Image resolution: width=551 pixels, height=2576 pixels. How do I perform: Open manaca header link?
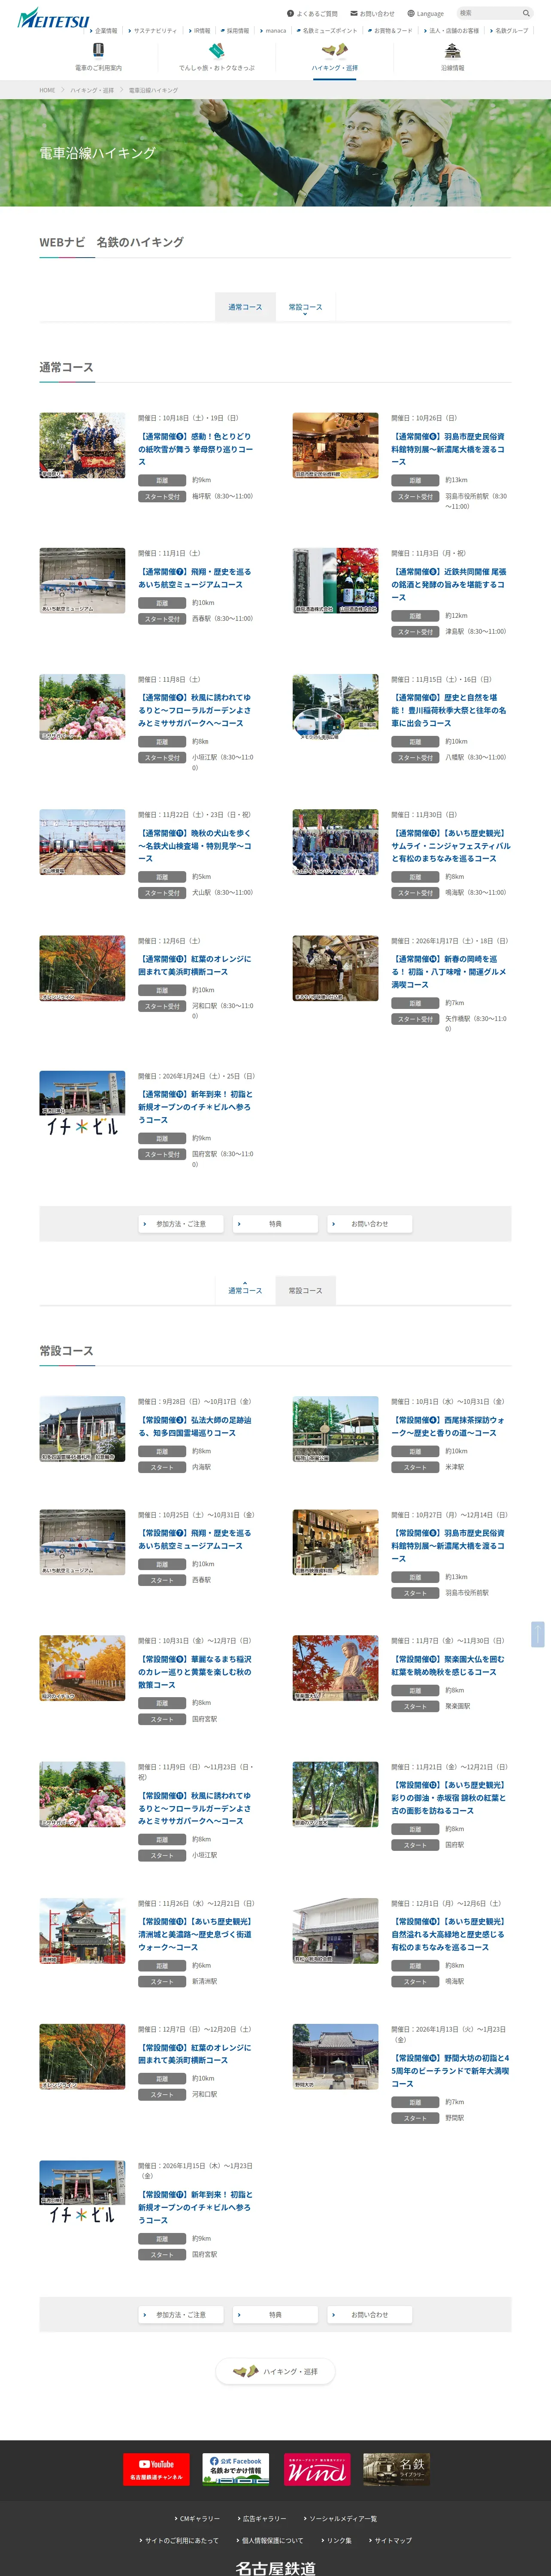tap(273, 31)
